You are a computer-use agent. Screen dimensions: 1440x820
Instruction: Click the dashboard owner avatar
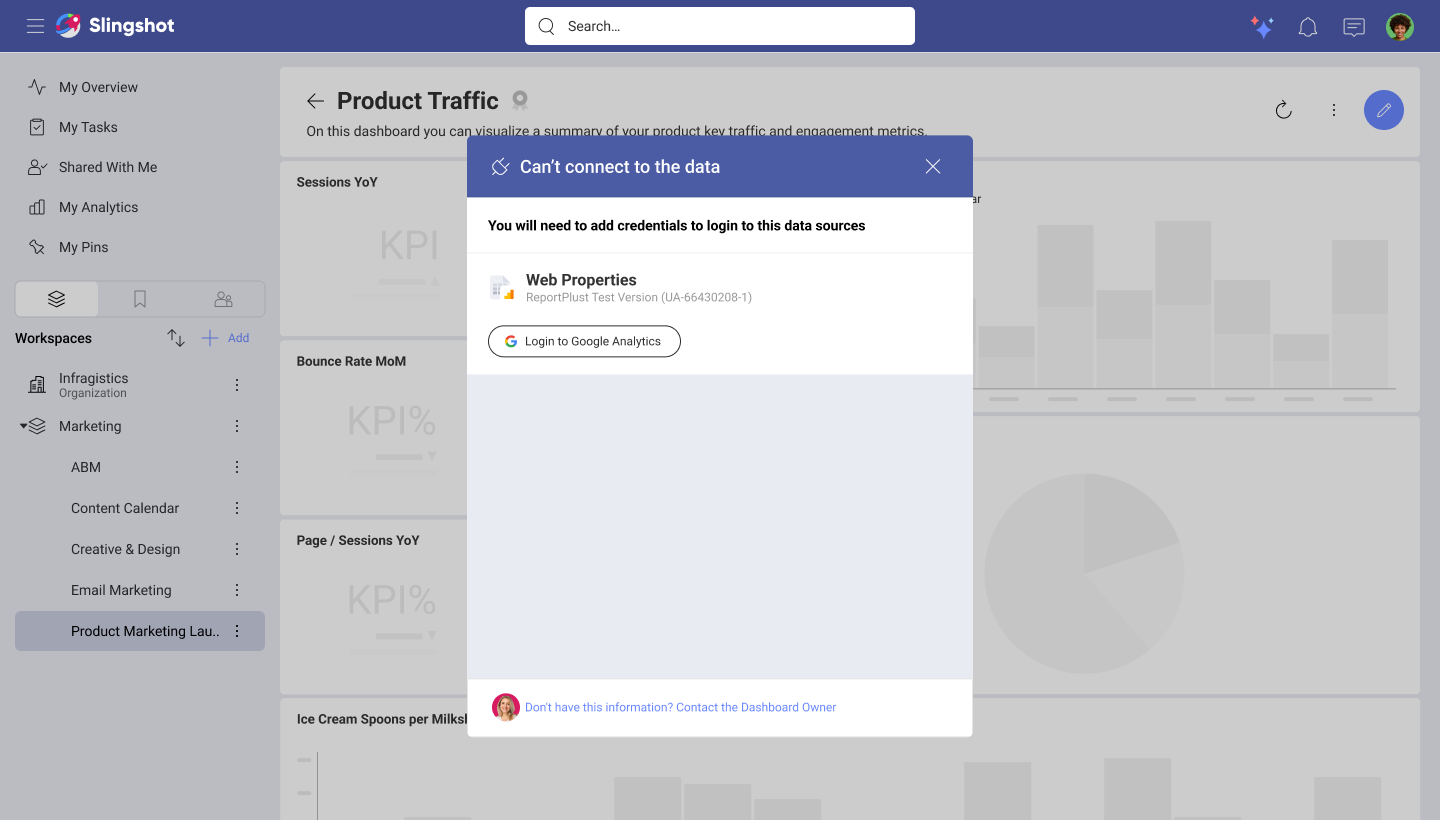tap(506, 707)
